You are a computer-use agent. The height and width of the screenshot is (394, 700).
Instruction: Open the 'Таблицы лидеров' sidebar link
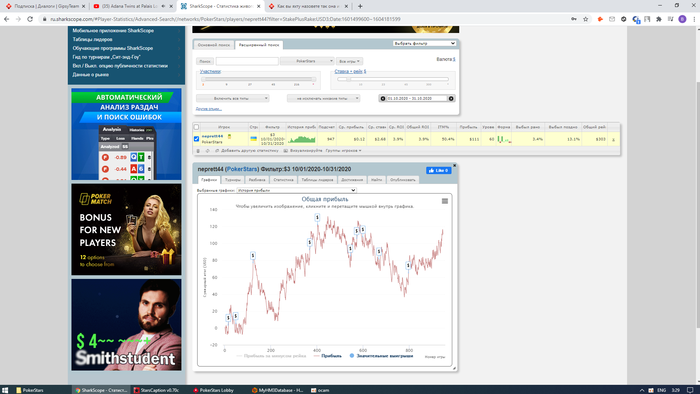tap(92, 39)
